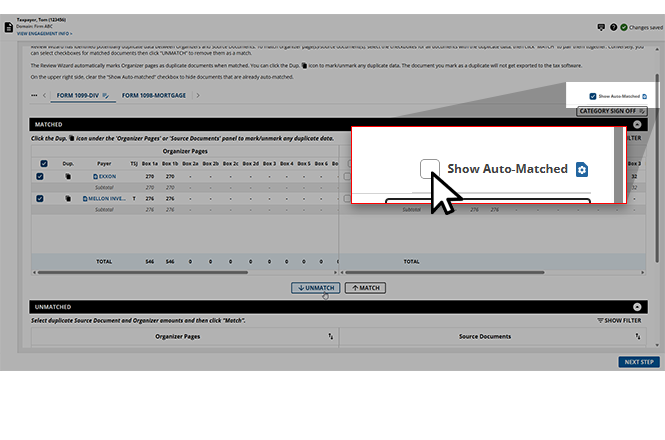Image resolution: width=665 pixels, height=440 pixels.
Task: Click the vertical scrollbar up arrow
Action: point(657,50)
